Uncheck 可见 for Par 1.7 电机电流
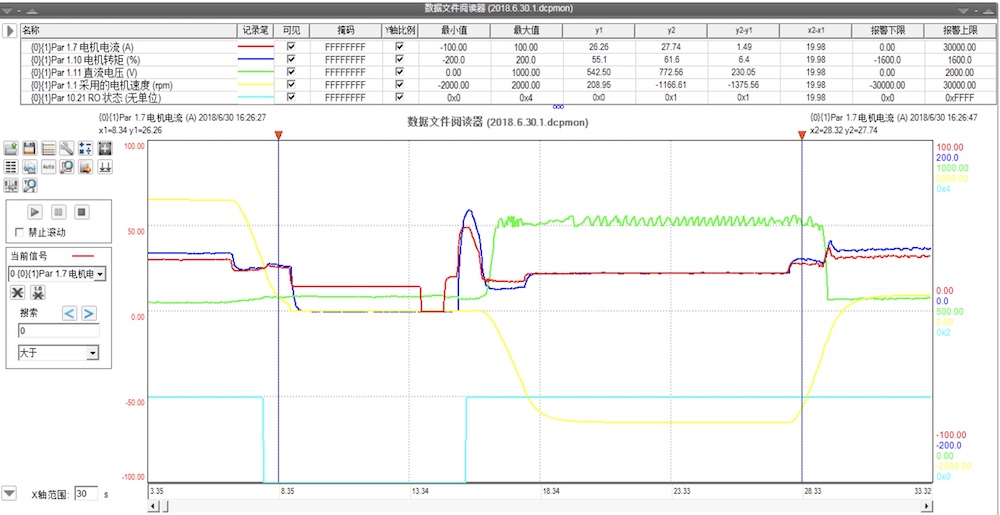1000x515 pixels. 291,46
